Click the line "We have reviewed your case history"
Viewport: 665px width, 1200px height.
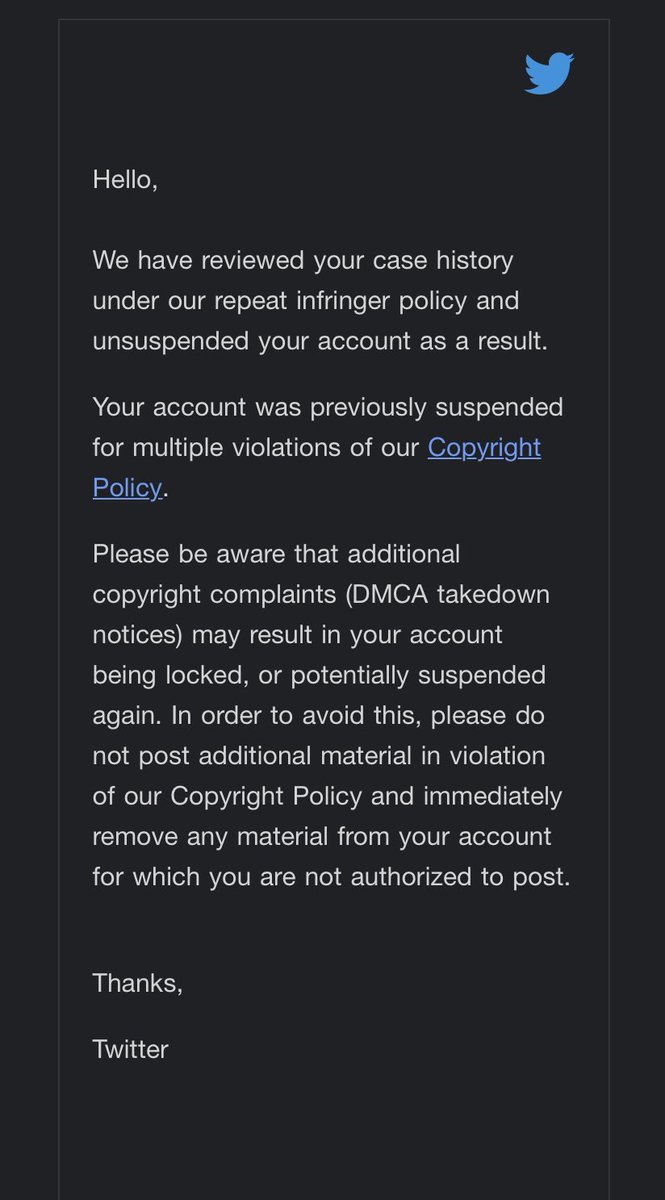coord(303,261)
